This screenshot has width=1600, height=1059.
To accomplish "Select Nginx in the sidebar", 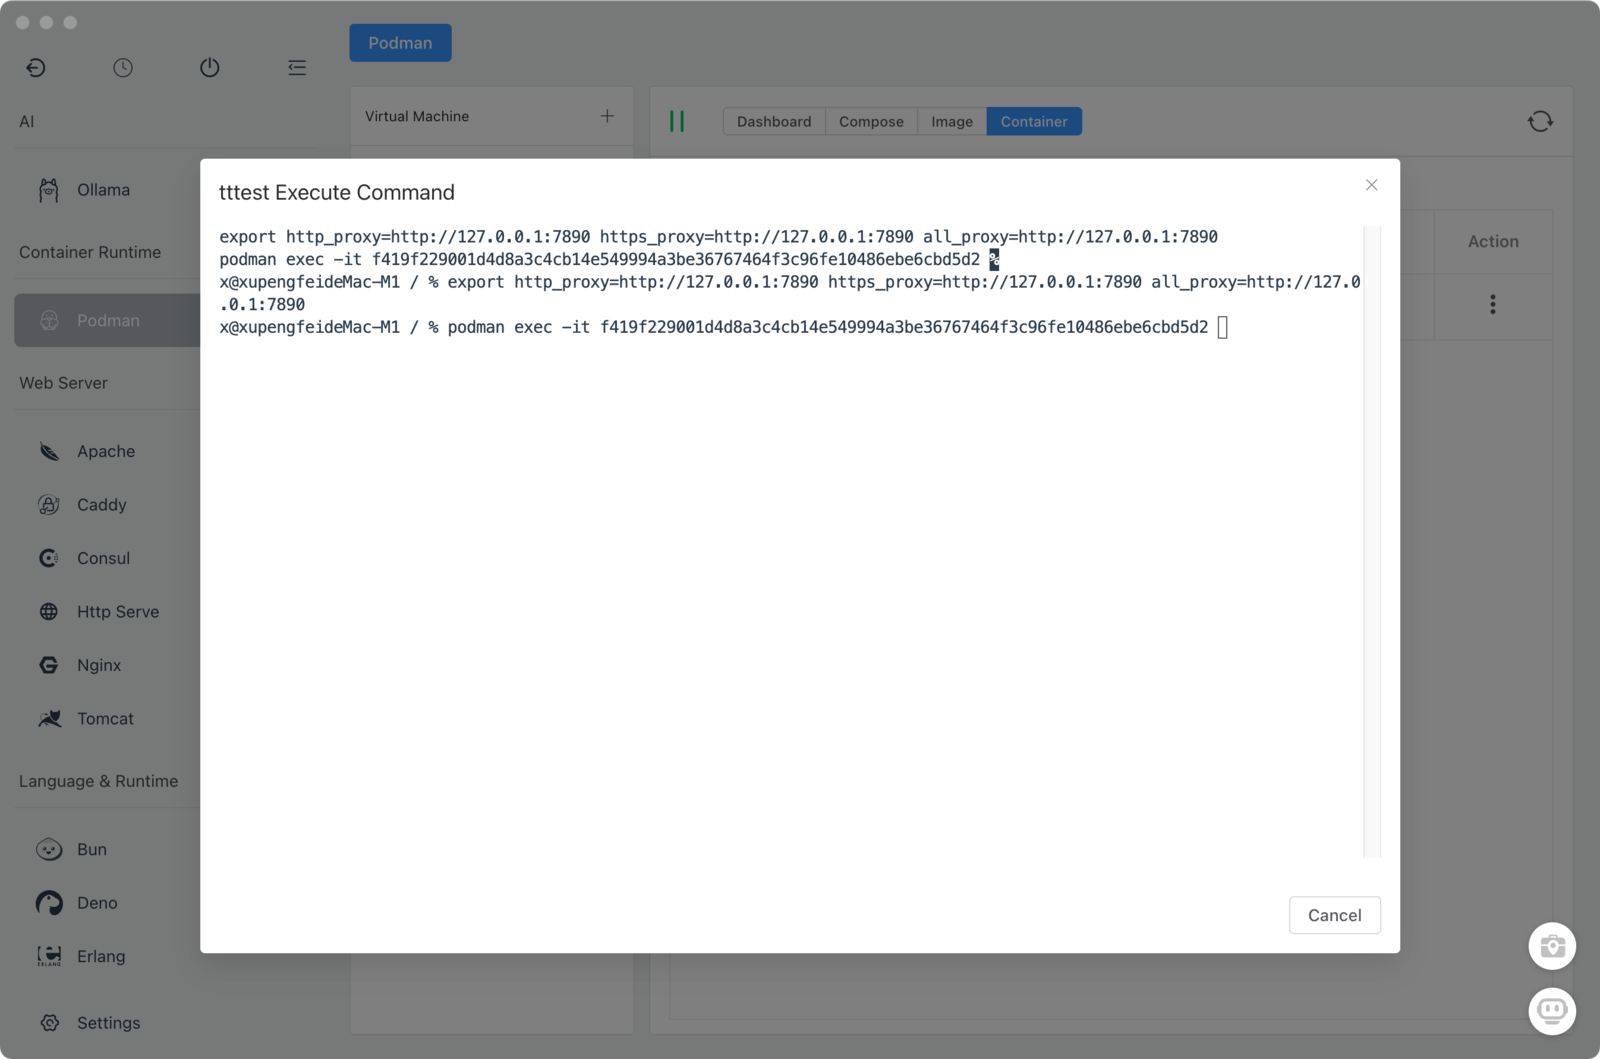I will click(98, 665).
